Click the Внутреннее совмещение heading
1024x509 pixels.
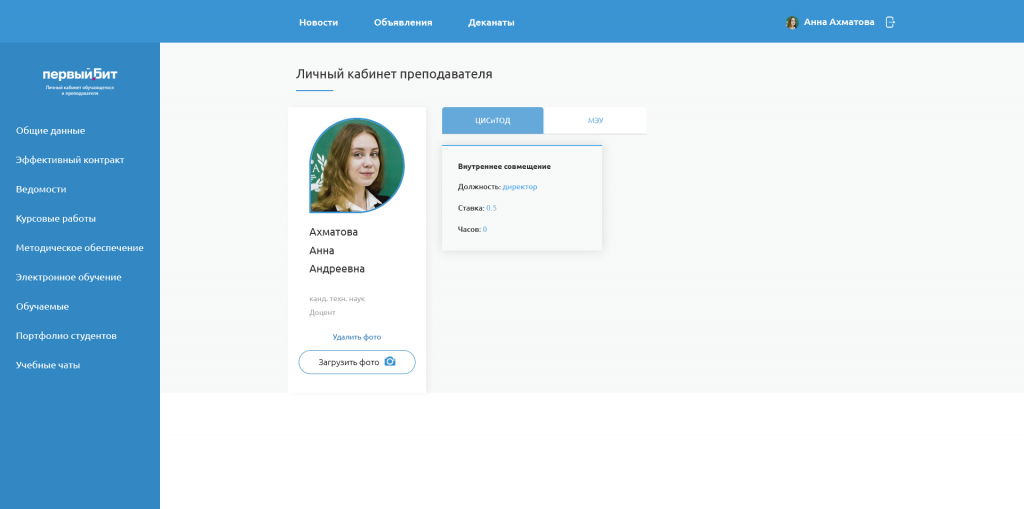[504, 167]
